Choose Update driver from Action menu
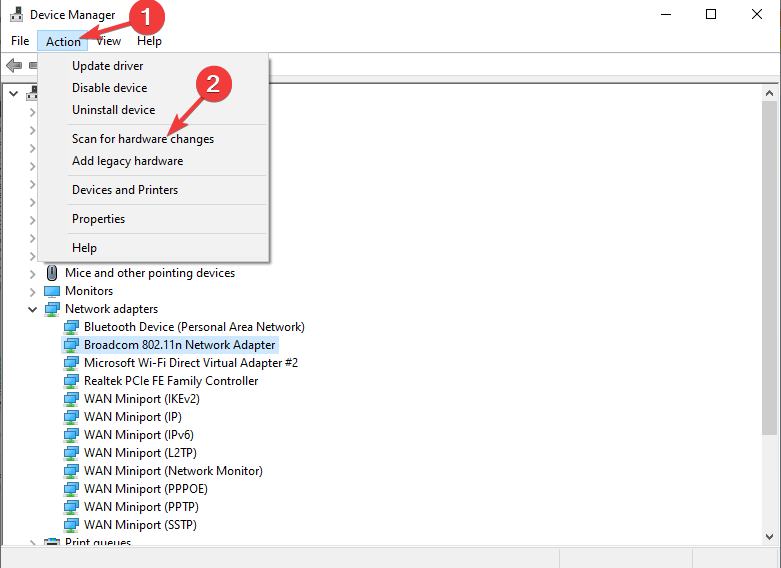781x568 pixels. (108, 66)
